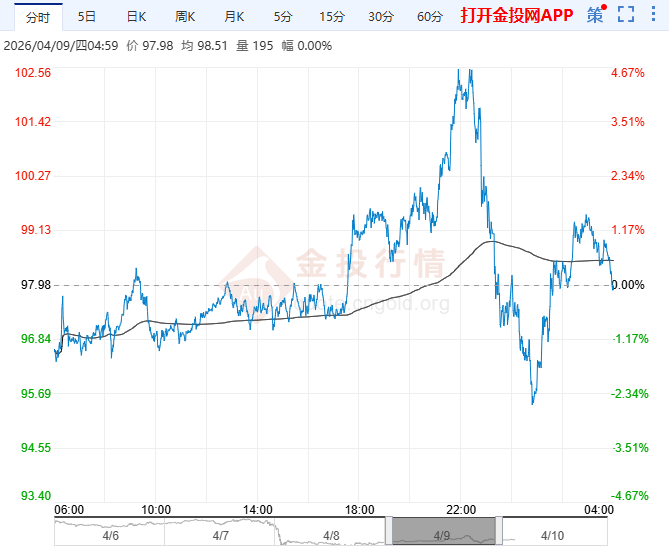
Task: Click the 101.42 price label
Action: tap(33, 122)
